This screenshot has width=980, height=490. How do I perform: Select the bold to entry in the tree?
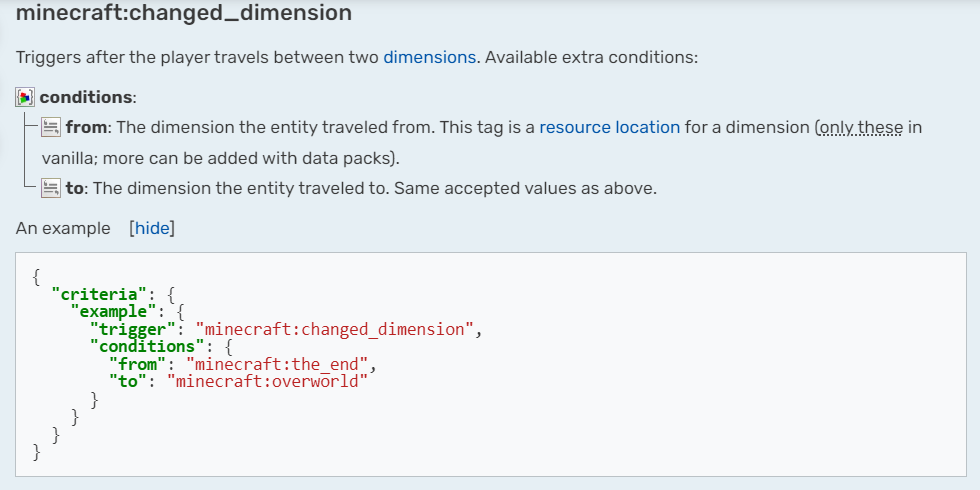[74, 187]
